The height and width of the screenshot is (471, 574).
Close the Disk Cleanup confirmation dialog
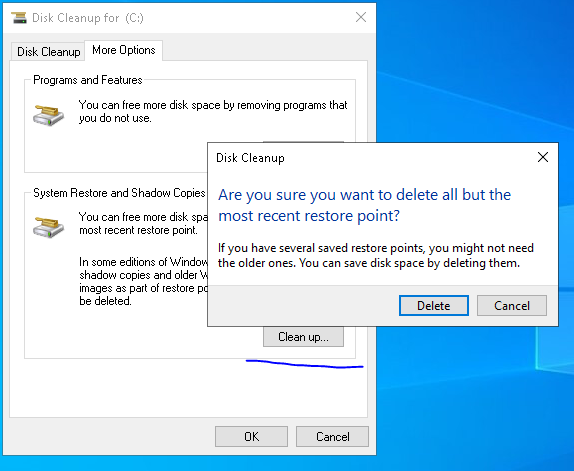tap(543, 157)
